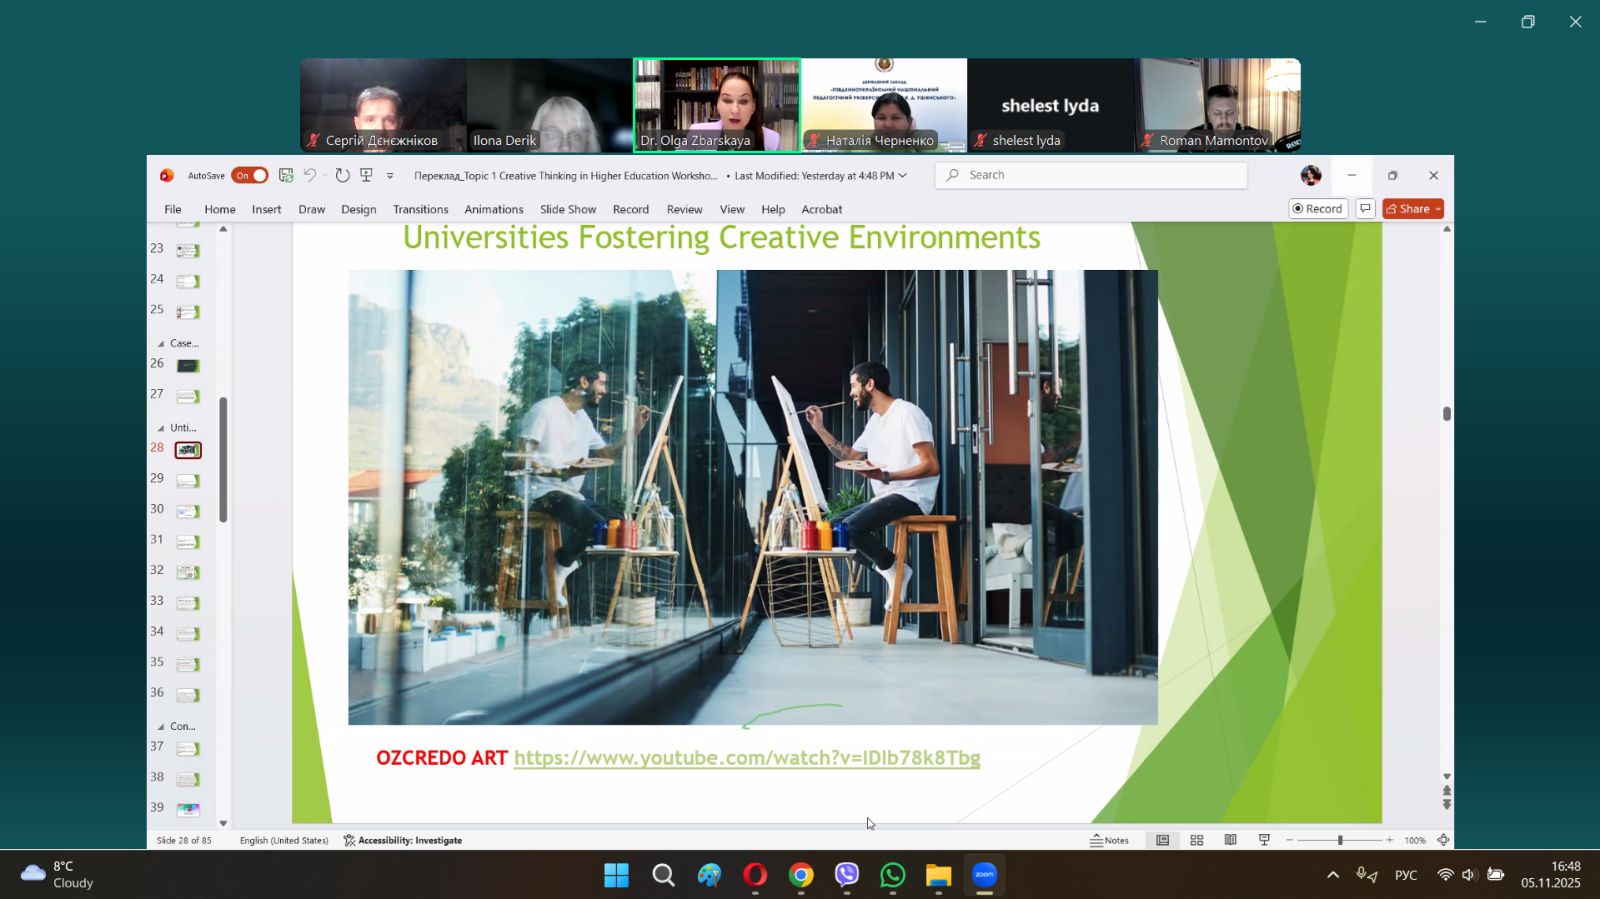Start presentation from beginning icon in title bar
1600x899 pixels.
coord(367,176)
